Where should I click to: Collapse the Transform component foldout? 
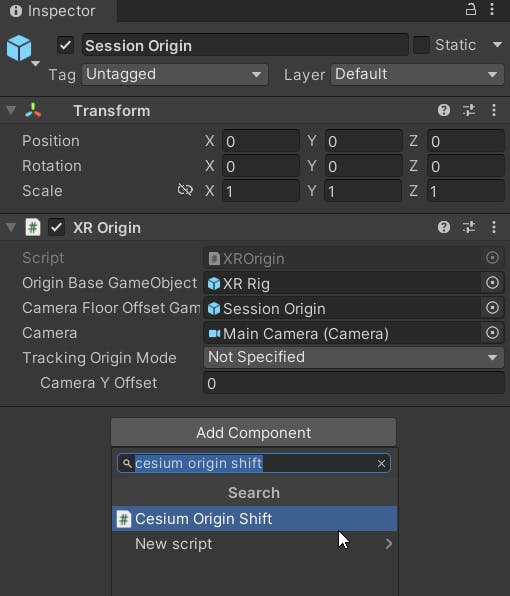(x=11, y=111)
